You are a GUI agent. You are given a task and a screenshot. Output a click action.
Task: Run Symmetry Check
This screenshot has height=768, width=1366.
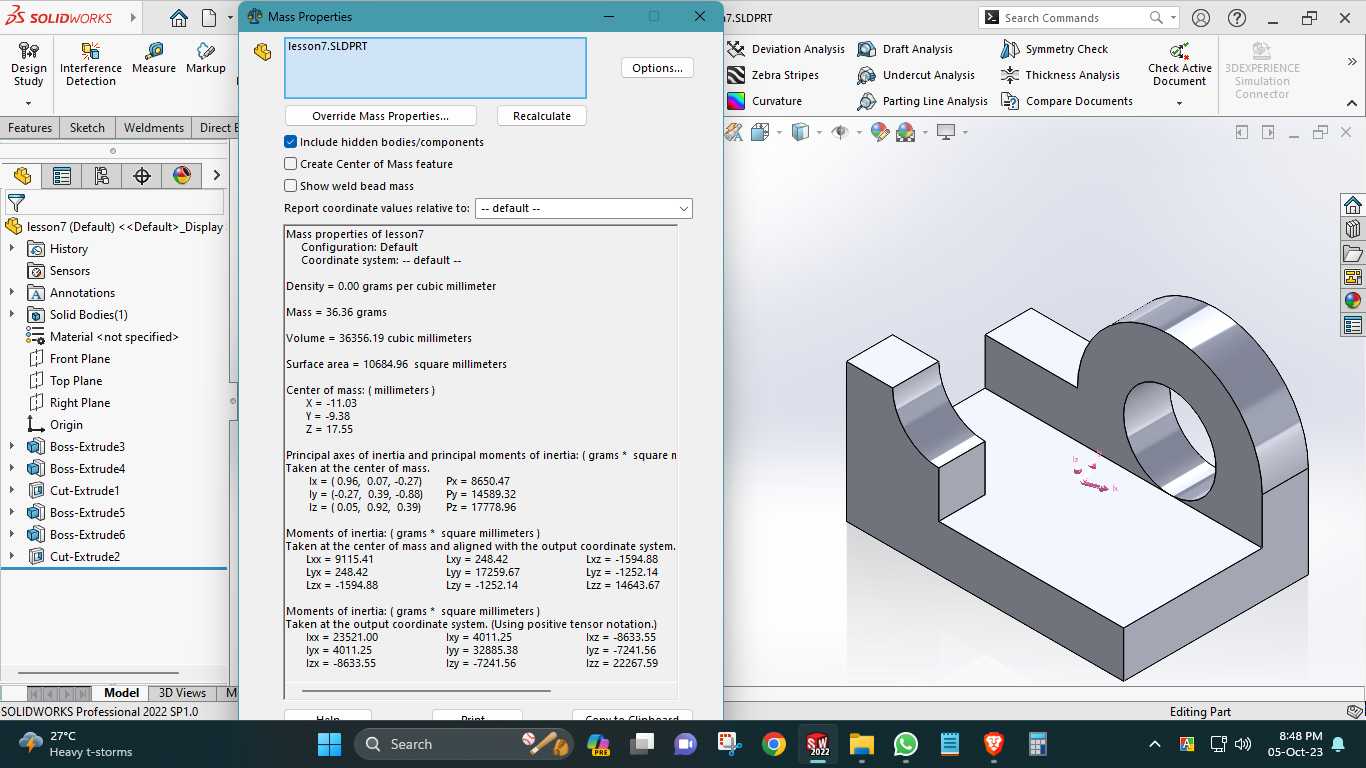(1054, 49)
